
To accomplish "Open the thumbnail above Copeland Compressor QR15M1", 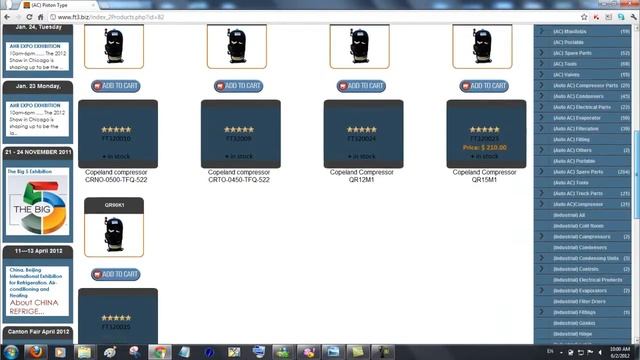I will [x=482, y=46].
